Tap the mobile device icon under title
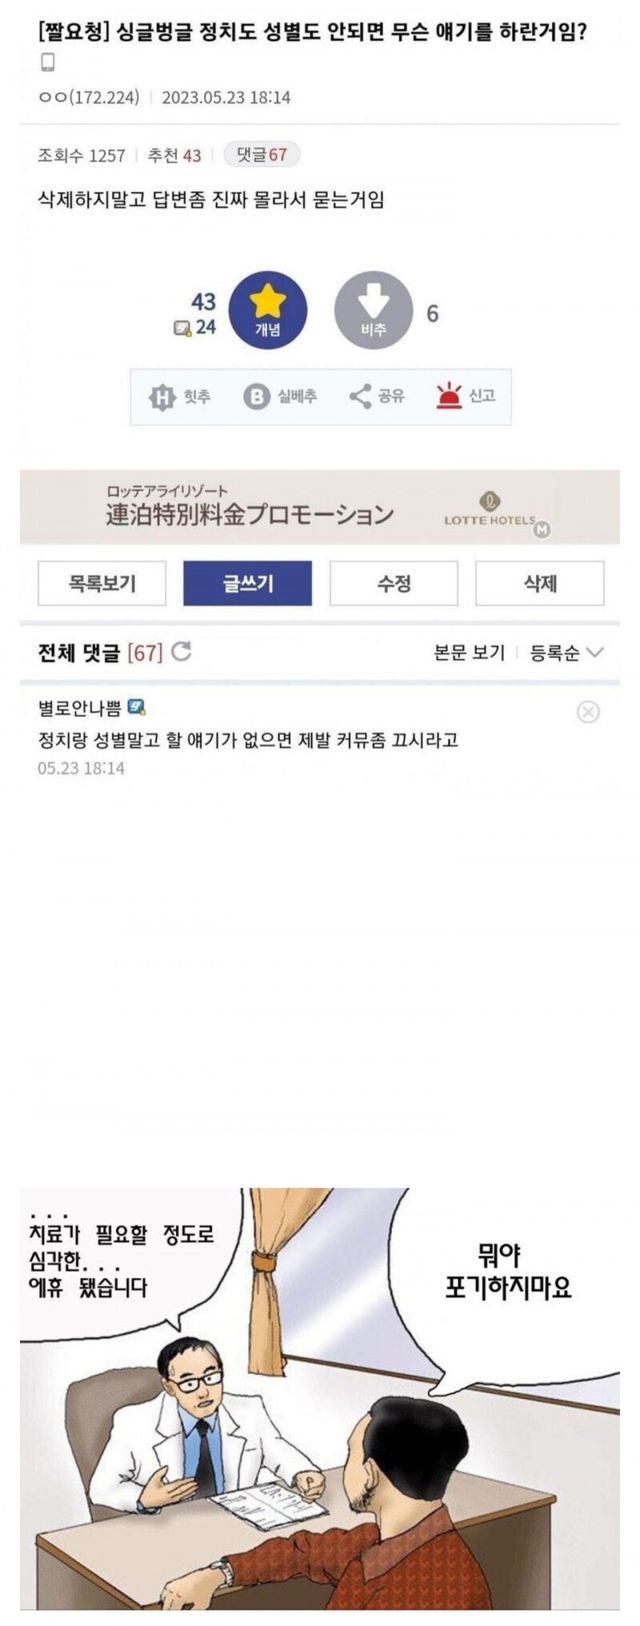The image size is (640, 1626). pyautogui.click(x=47, y=63)
